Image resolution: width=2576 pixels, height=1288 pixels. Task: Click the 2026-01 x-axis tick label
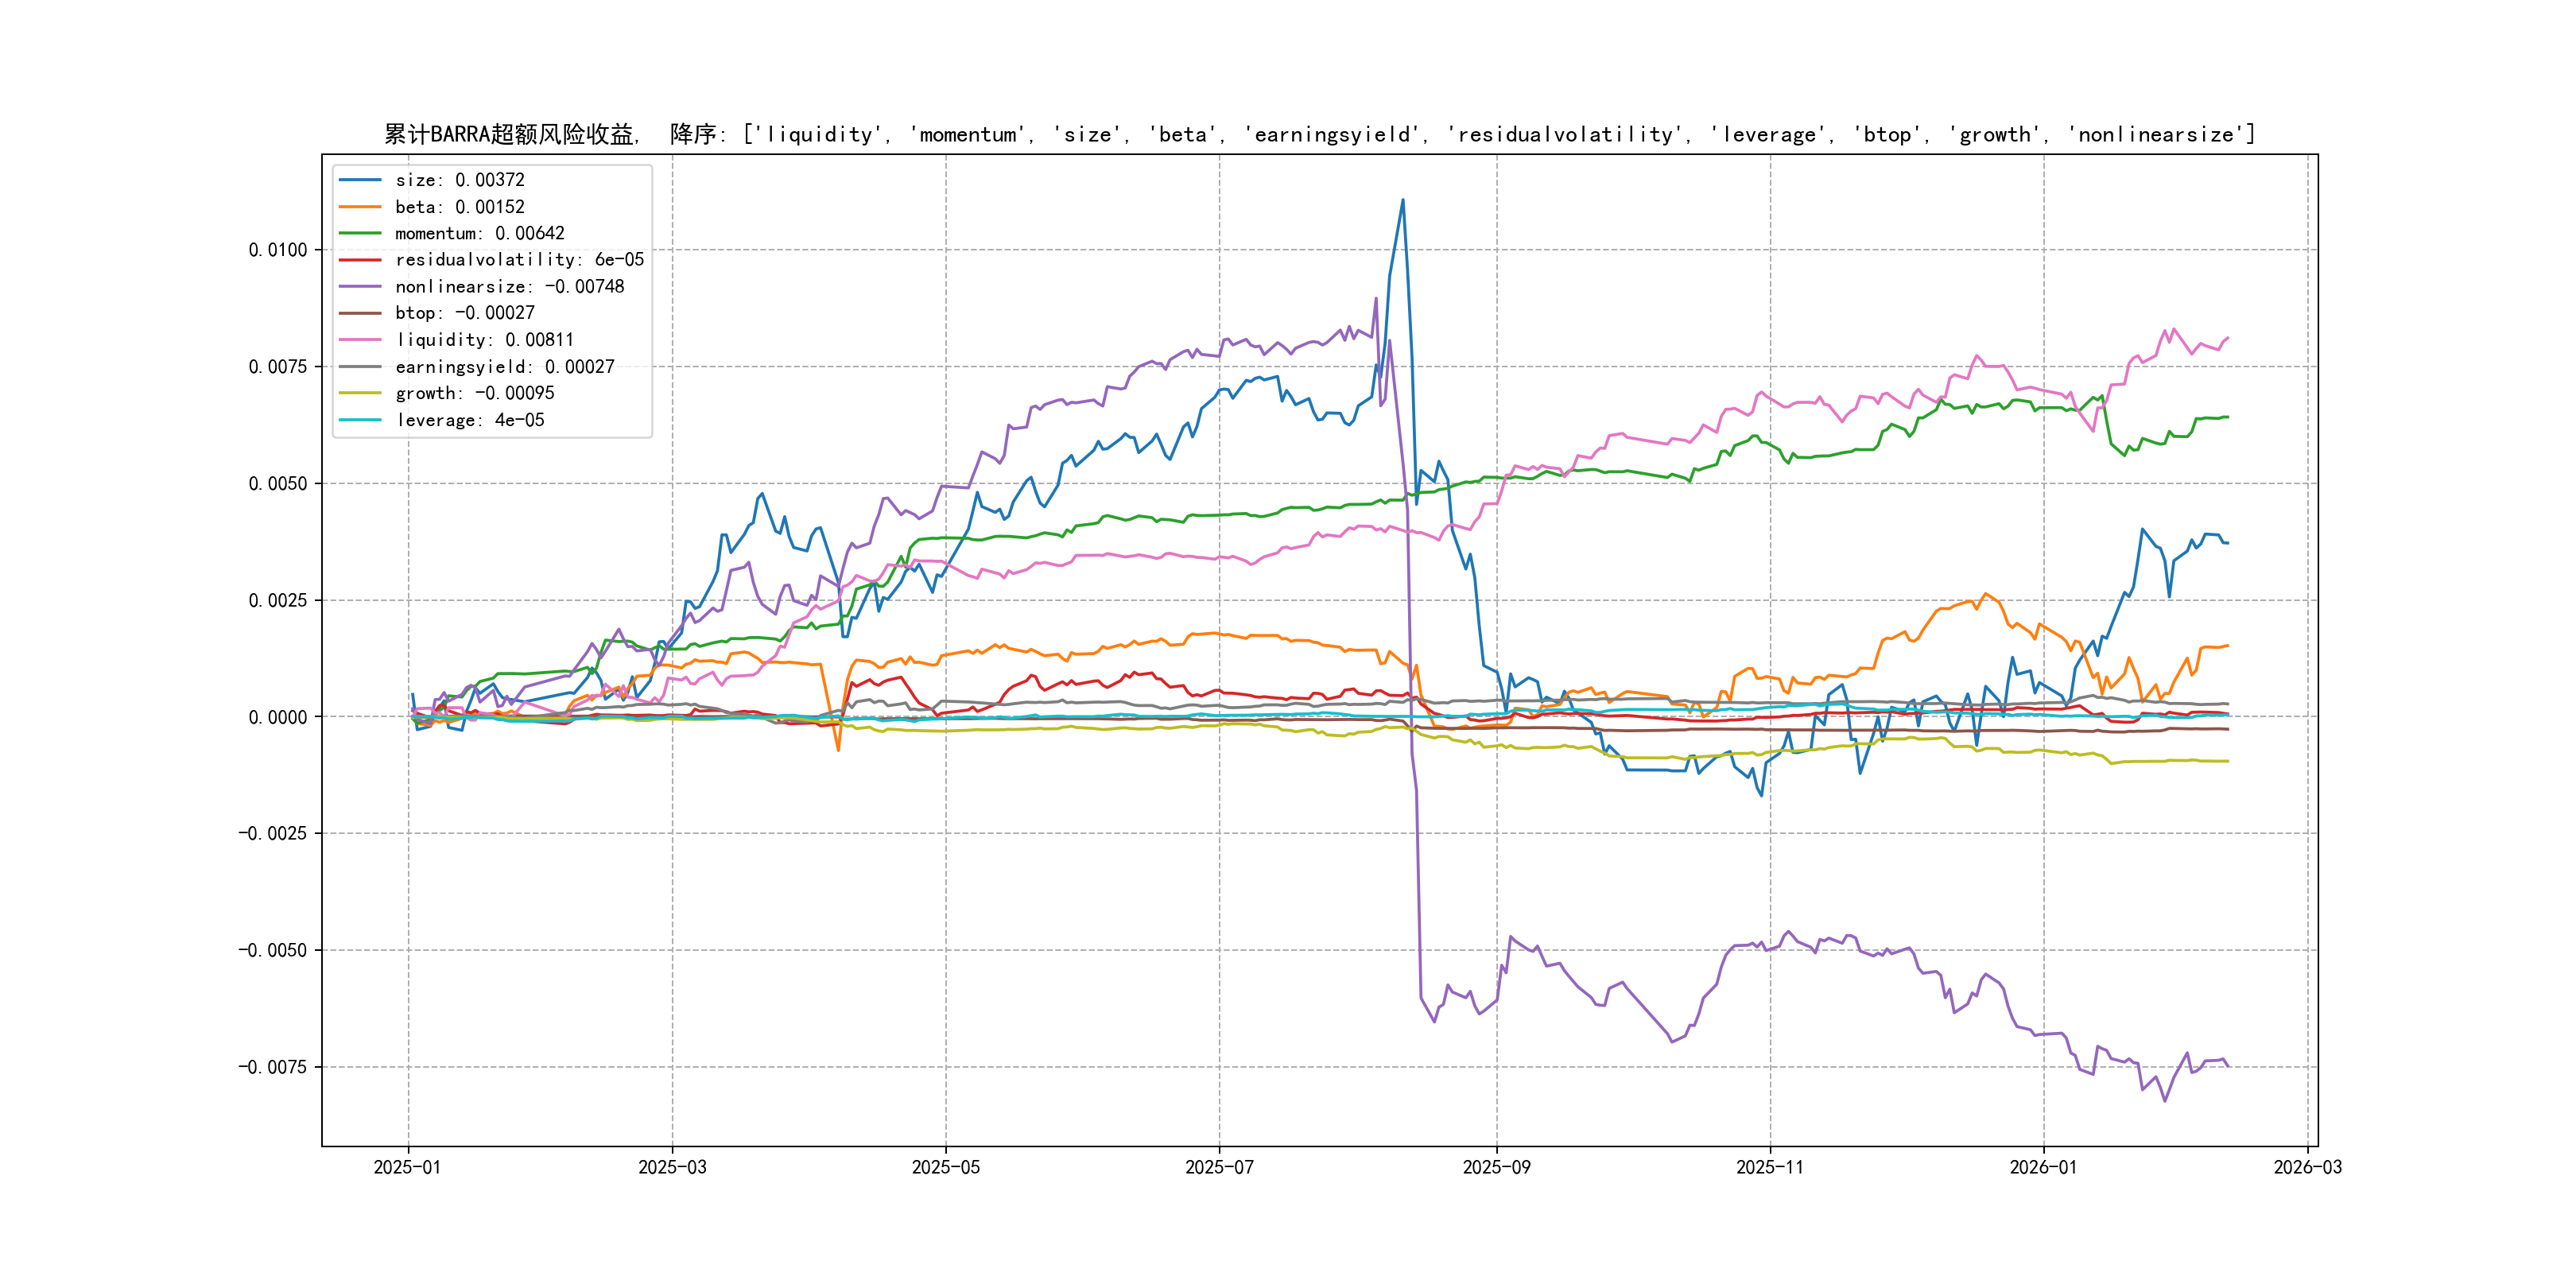pos(2043,1167)
